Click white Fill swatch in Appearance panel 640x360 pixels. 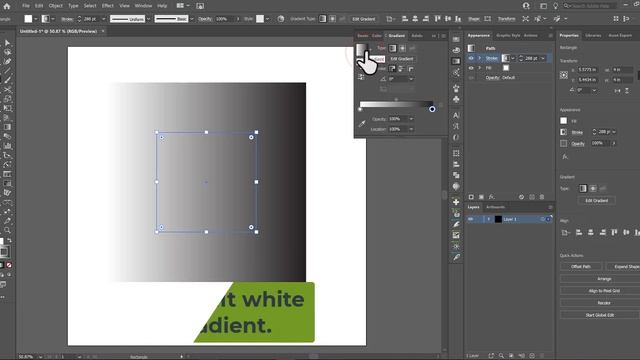[506, 68]
